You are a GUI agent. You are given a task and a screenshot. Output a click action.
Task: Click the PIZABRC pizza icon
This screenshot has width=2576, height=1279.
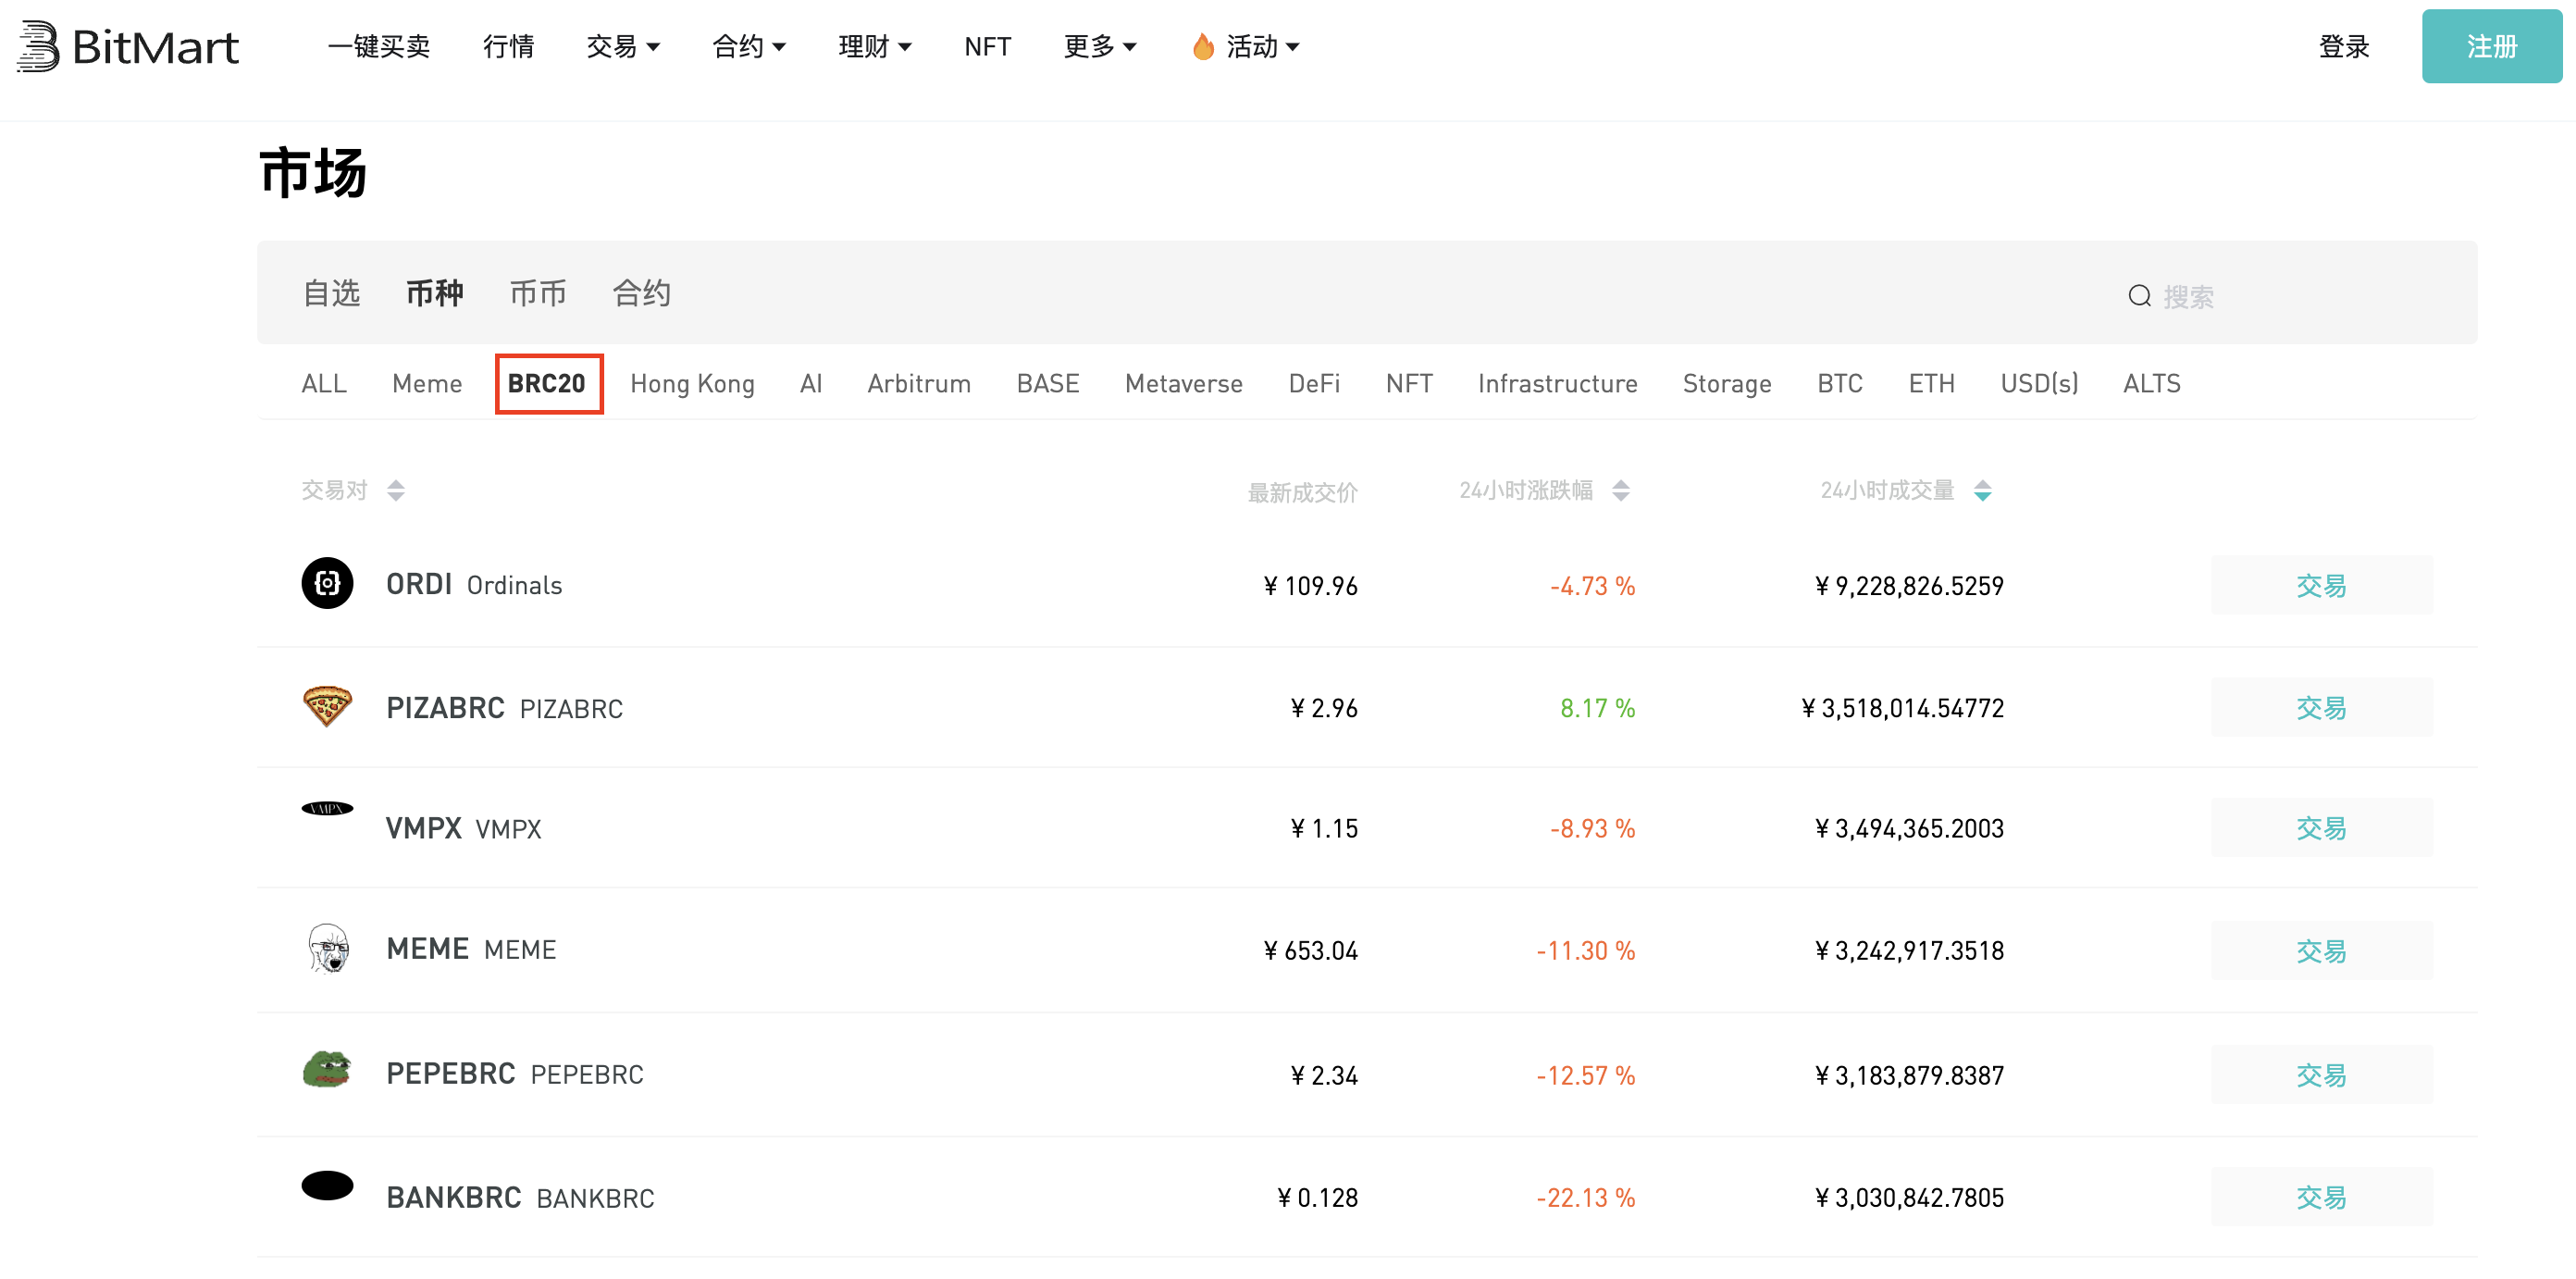click(327, 707)
